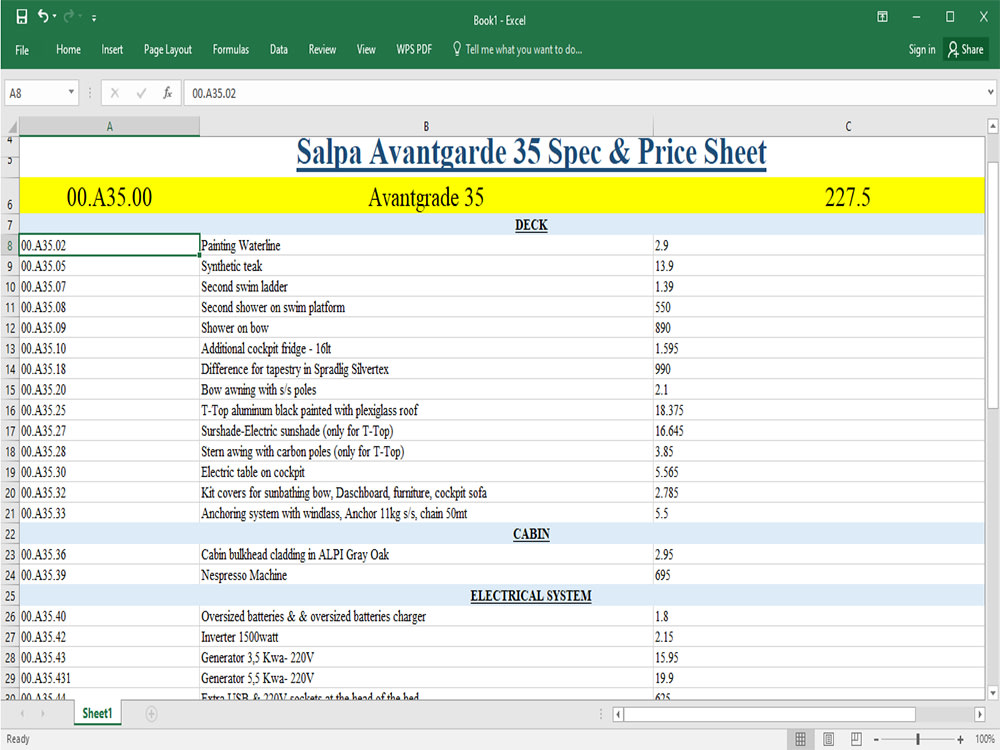Zoom in using the plus icon
Image resolution: width=1000 pixels, height=750 pixels.
(x=959, y=739)
